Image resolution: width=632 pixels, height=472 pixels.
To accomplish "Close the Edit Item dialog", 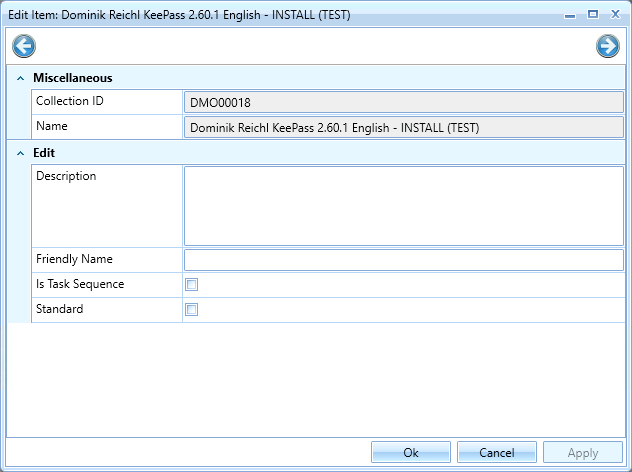I will pyautogui.click(x=615, y=15).
